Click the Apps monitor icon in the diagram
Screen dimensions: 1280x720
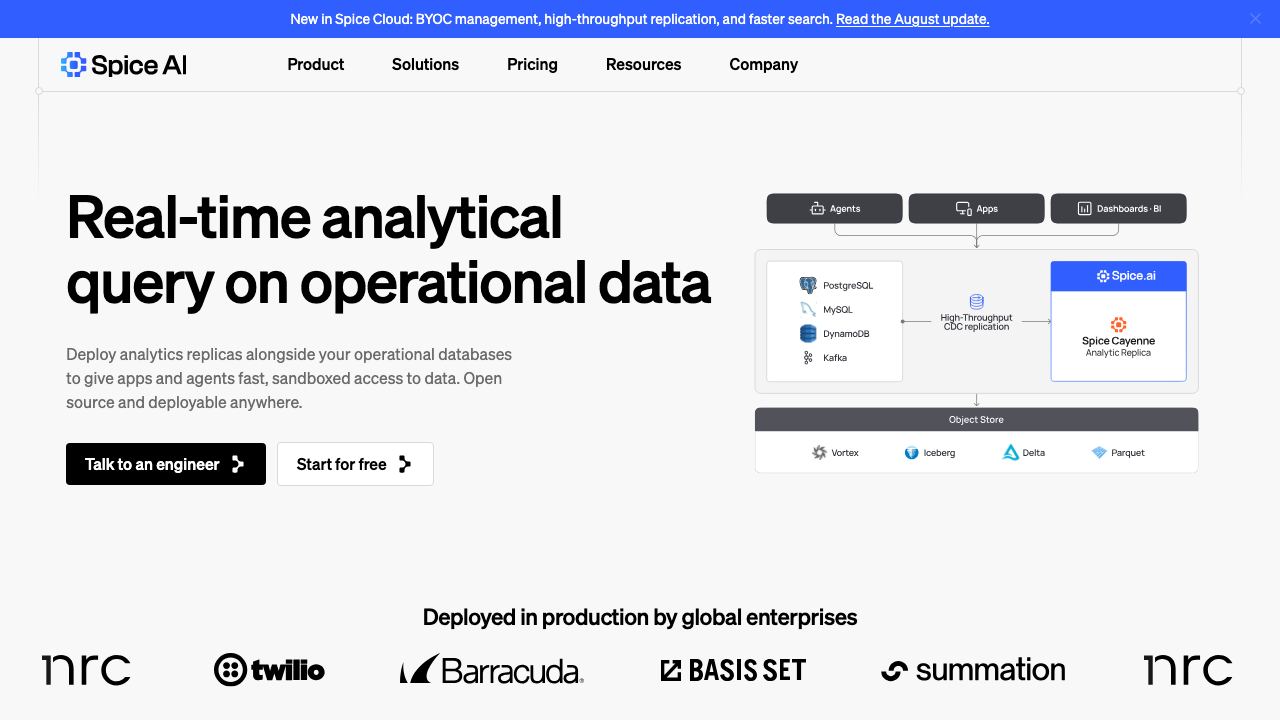coord(963,209)
